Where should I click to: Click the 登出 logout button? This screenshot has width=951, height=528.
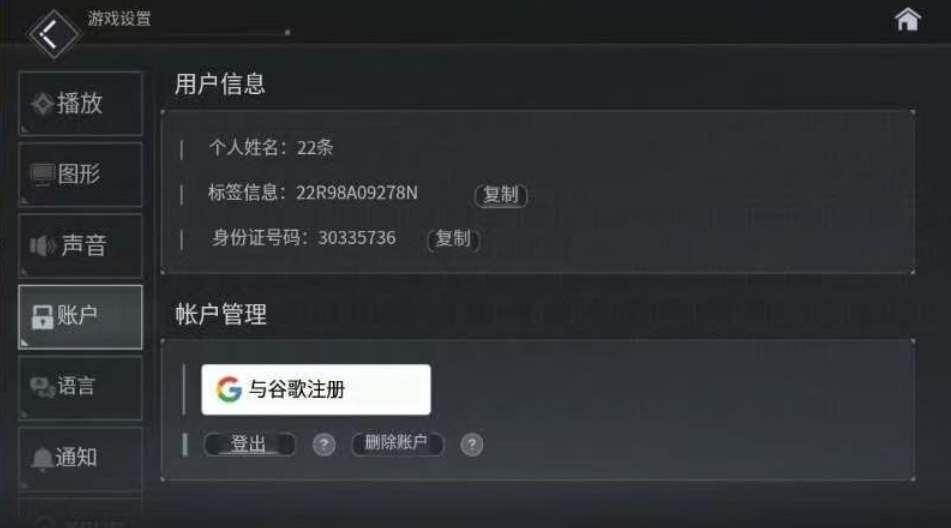click(x=249, y=444)
